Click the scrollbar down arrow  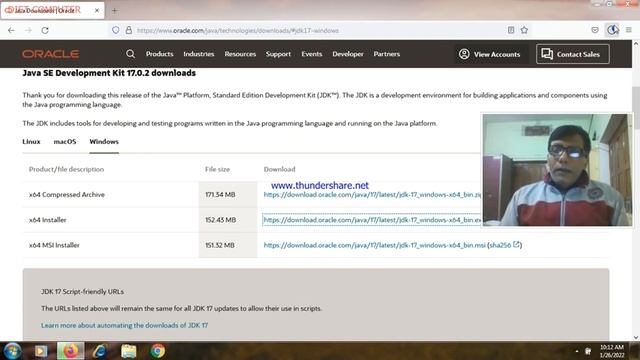click(x=636, y=338)
